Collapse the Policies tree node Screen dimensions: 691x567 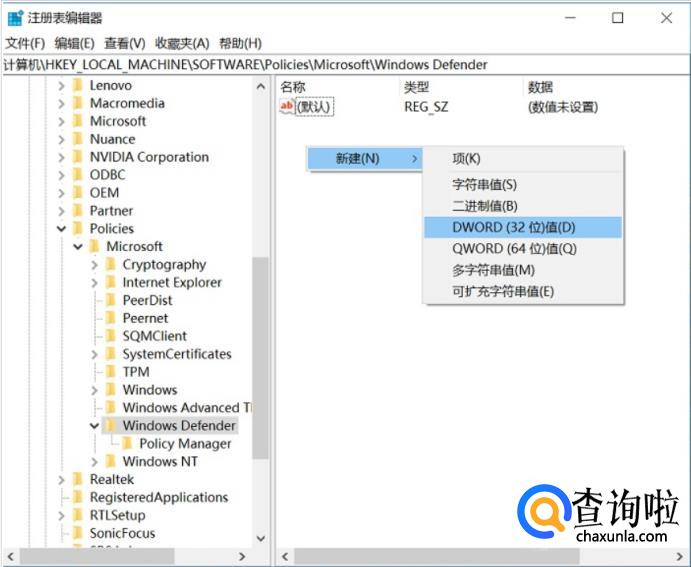click(61, 229)
